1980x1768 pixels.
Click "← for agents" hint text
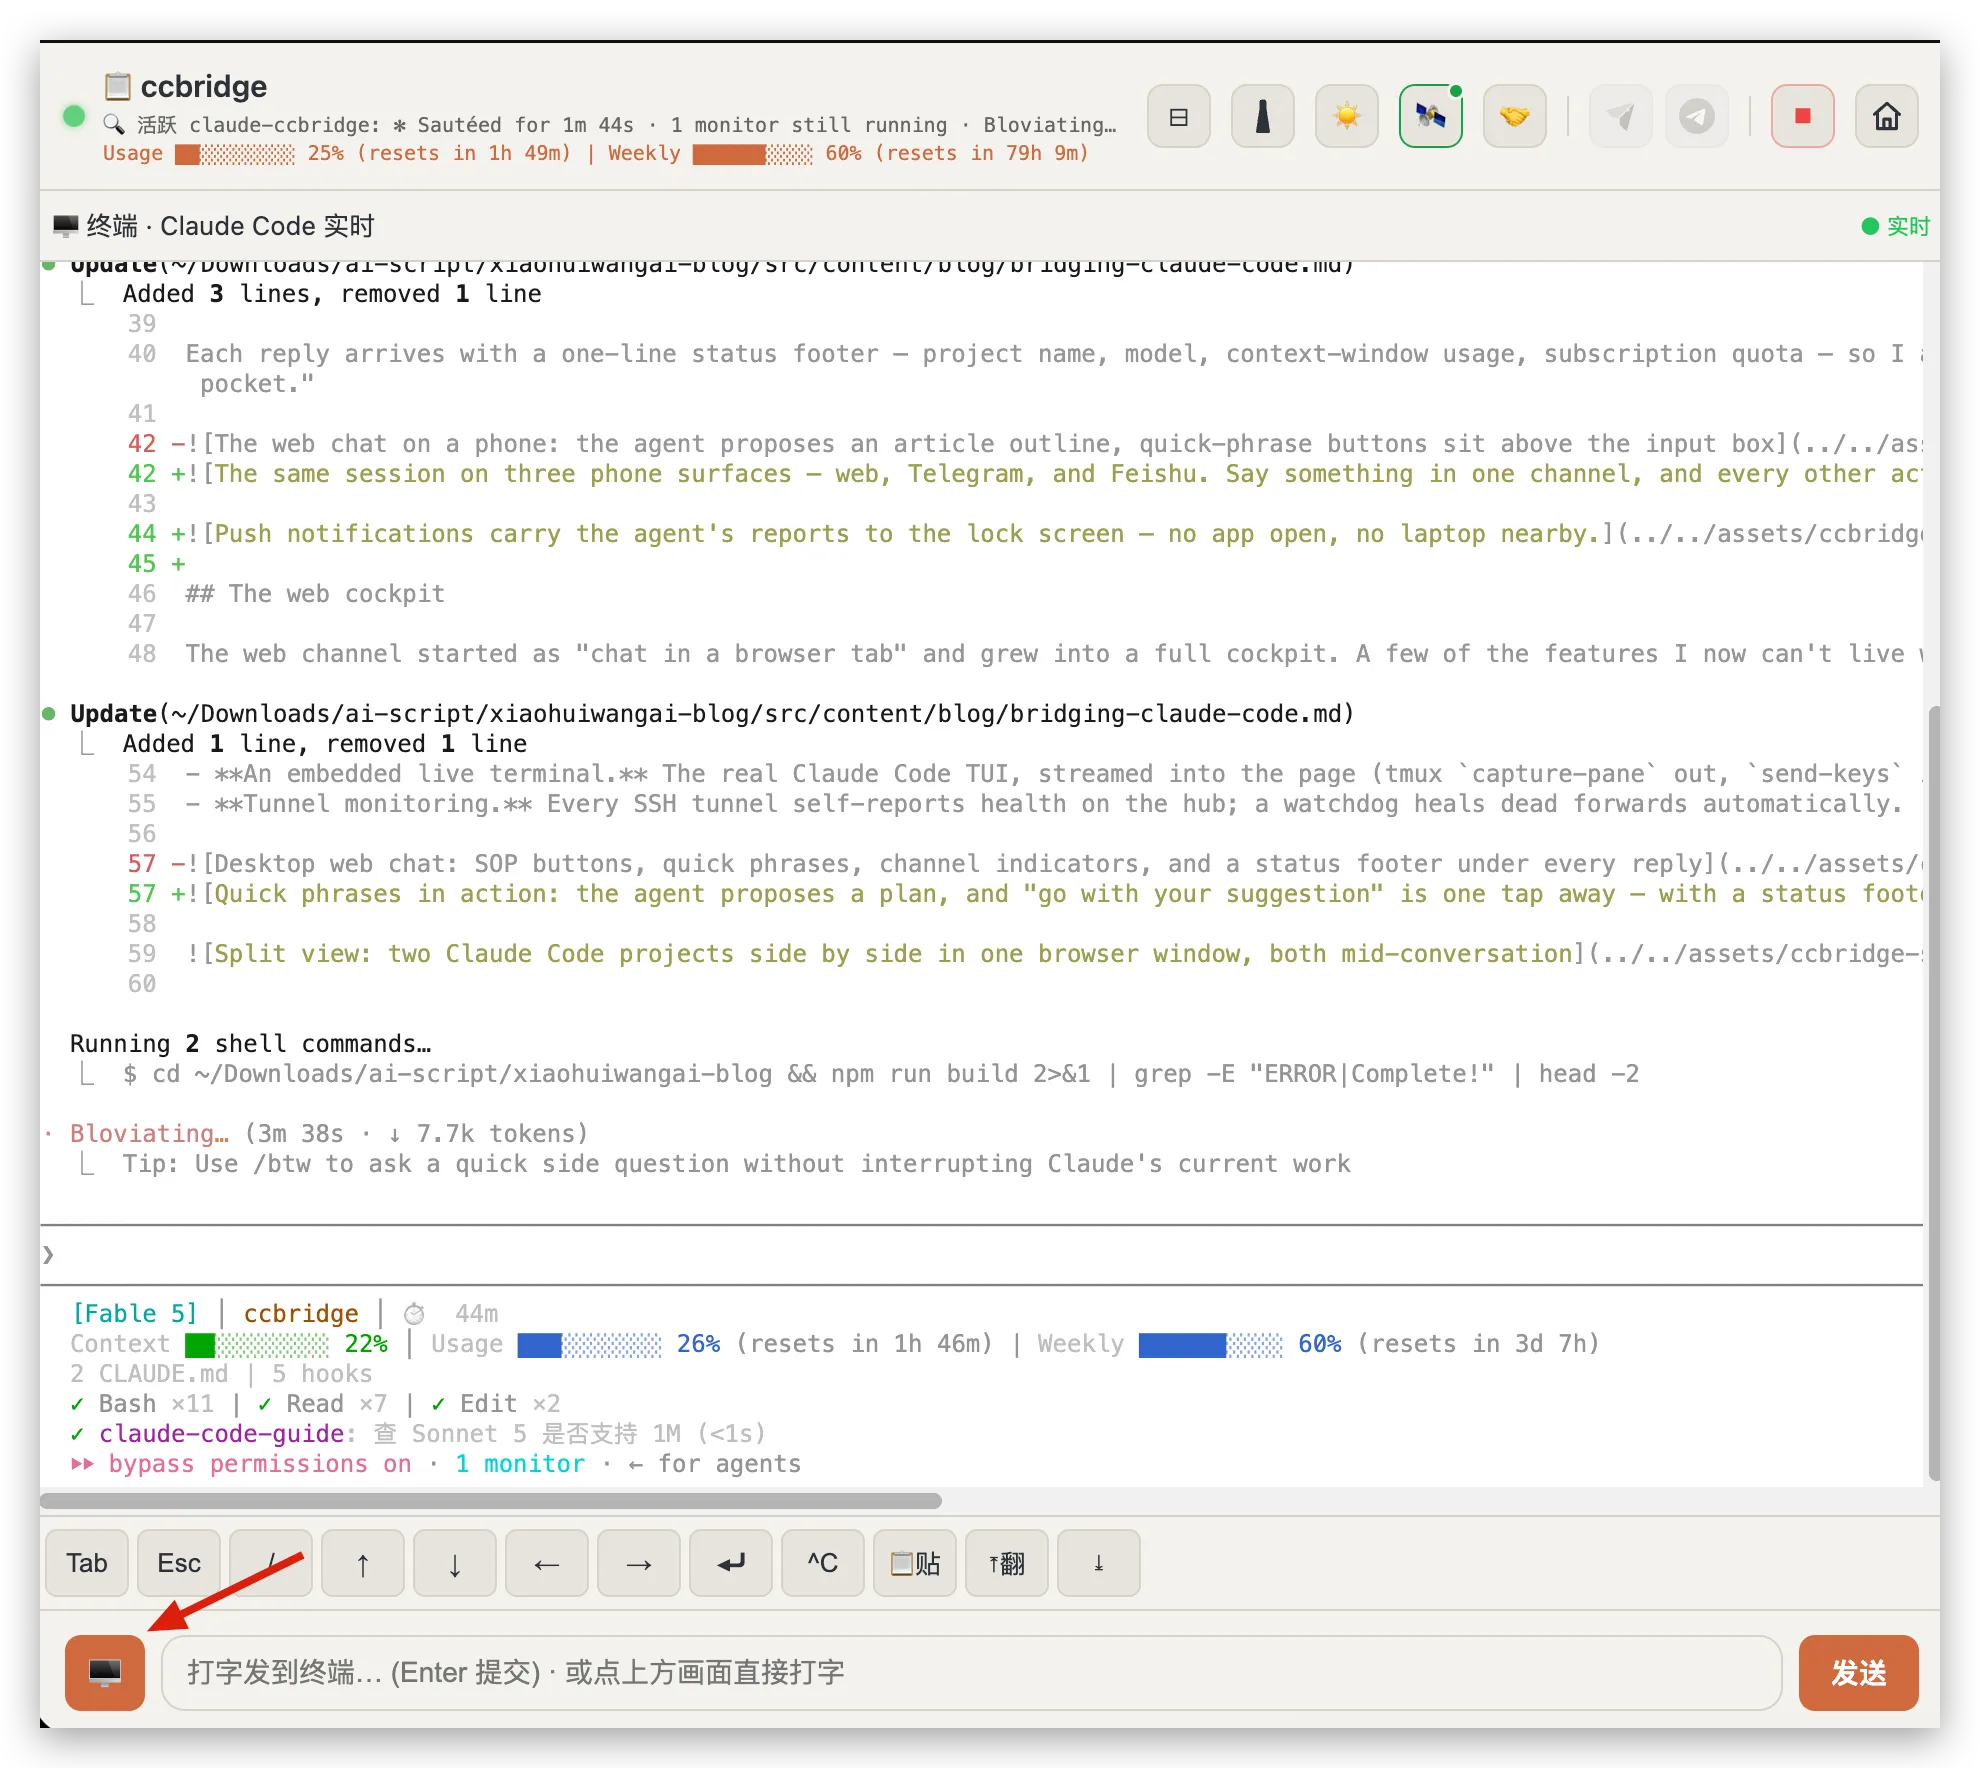(x=715, y=1464)
